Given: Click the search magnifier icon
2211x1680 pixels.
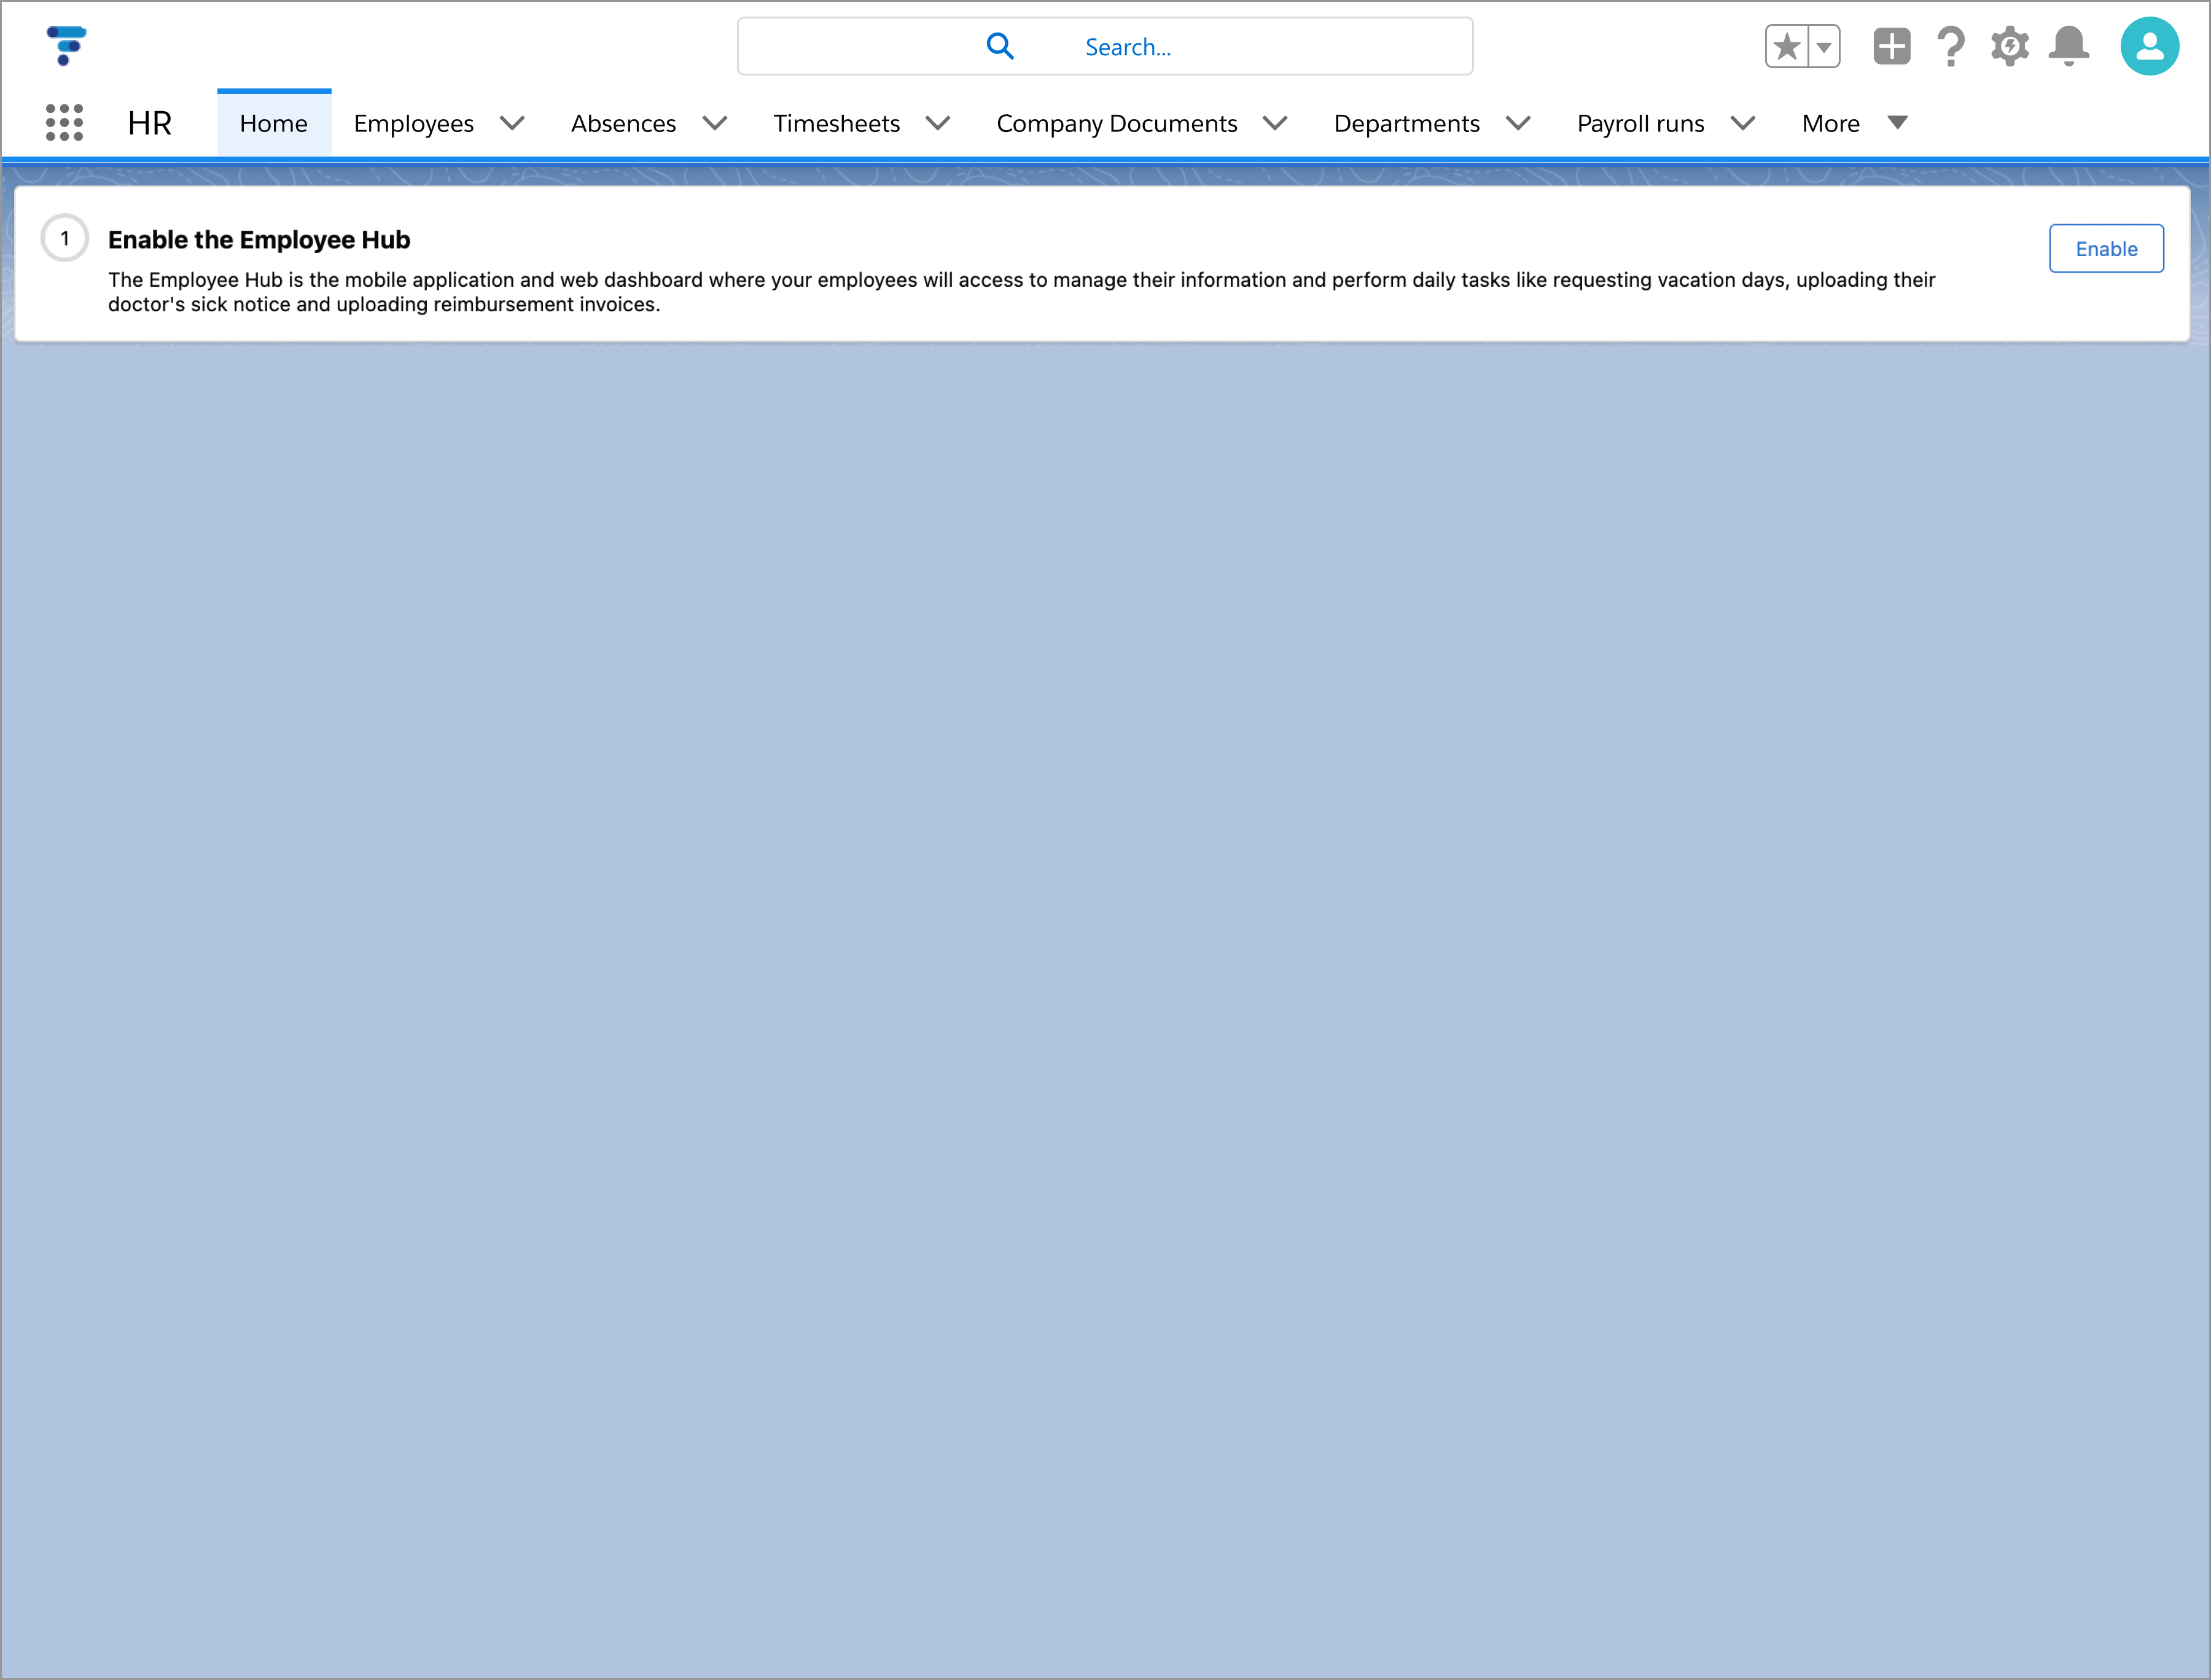Looking at the screenshot, I should pyautogui.click(x=999, y=46).
